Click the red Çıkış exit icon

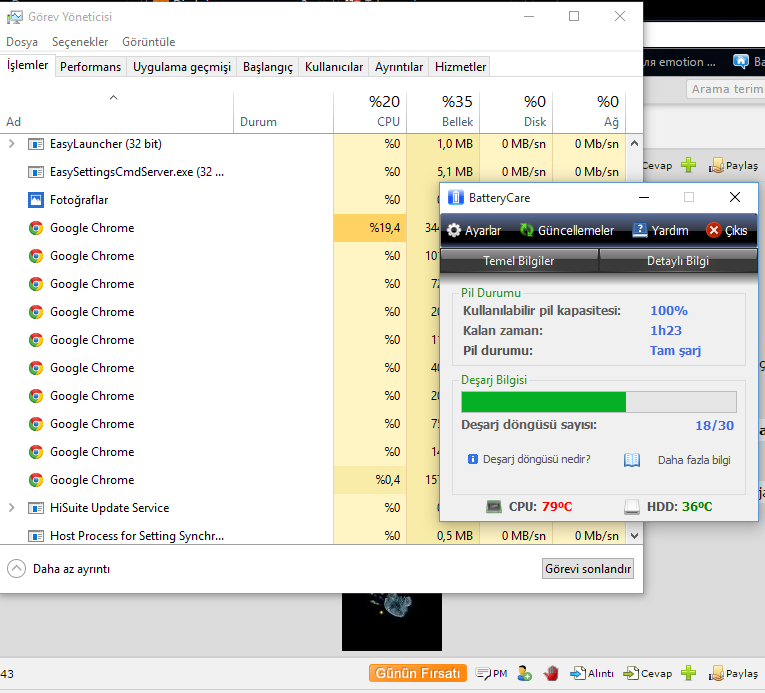coord(713,230)
